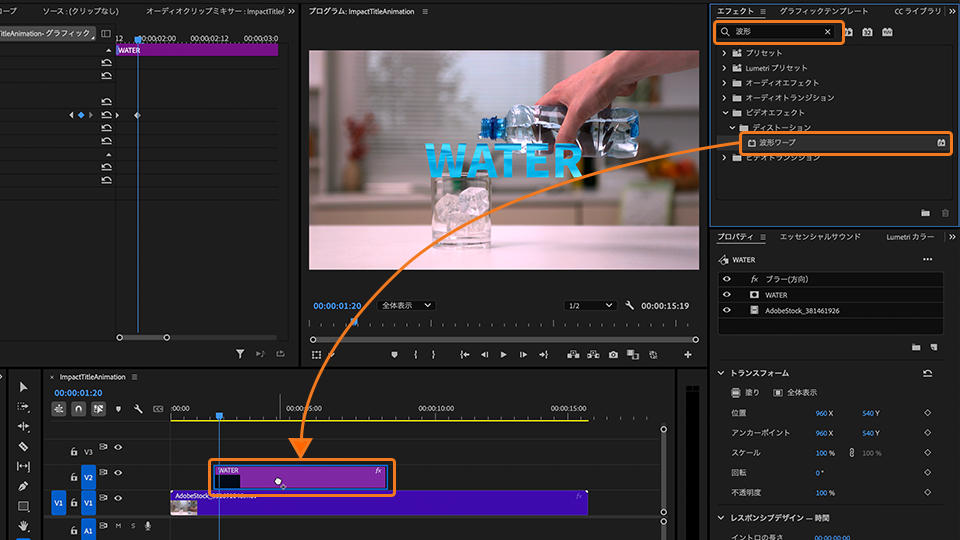This screenshot has height=540, width=960.
Task: Collapse the ビデオエフェクト folder
Action: [724, 113]
